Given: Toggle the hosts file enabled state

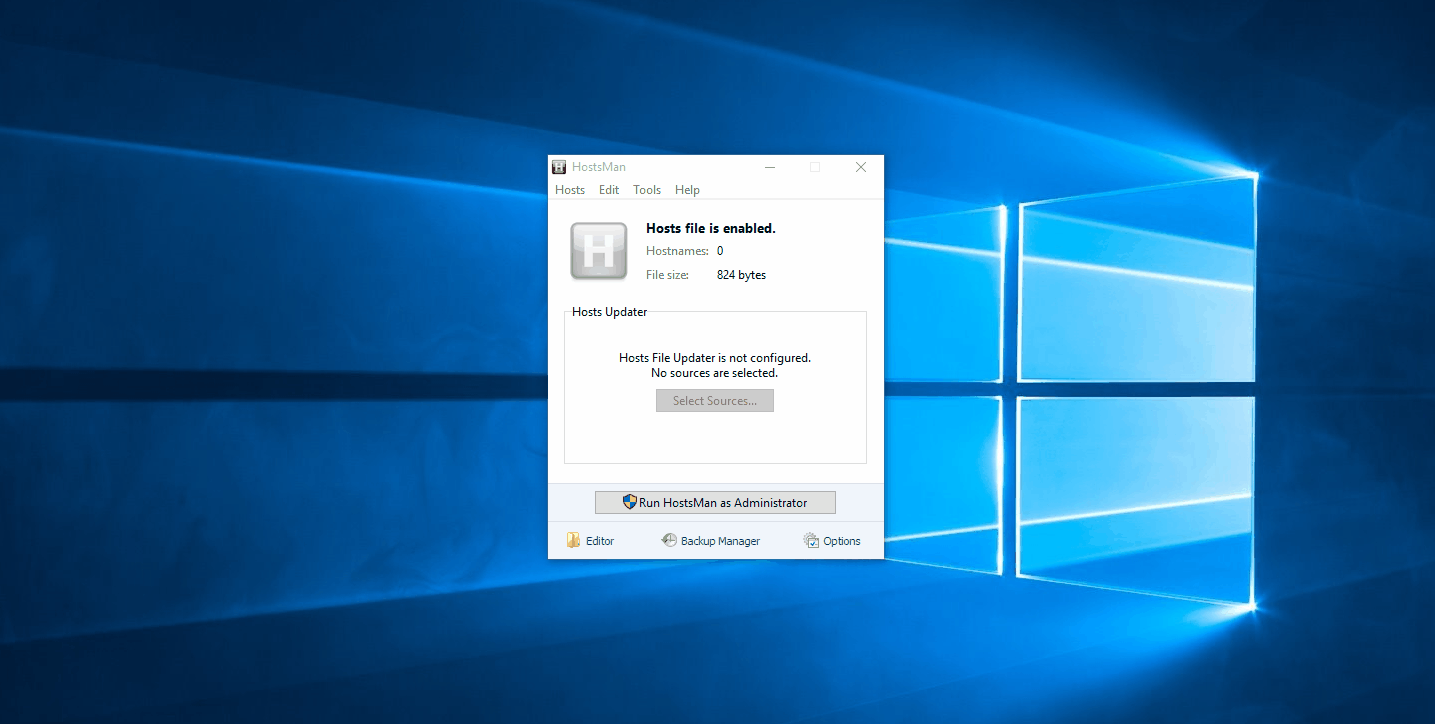Looking at the screenshot, I should coord(710,228).
